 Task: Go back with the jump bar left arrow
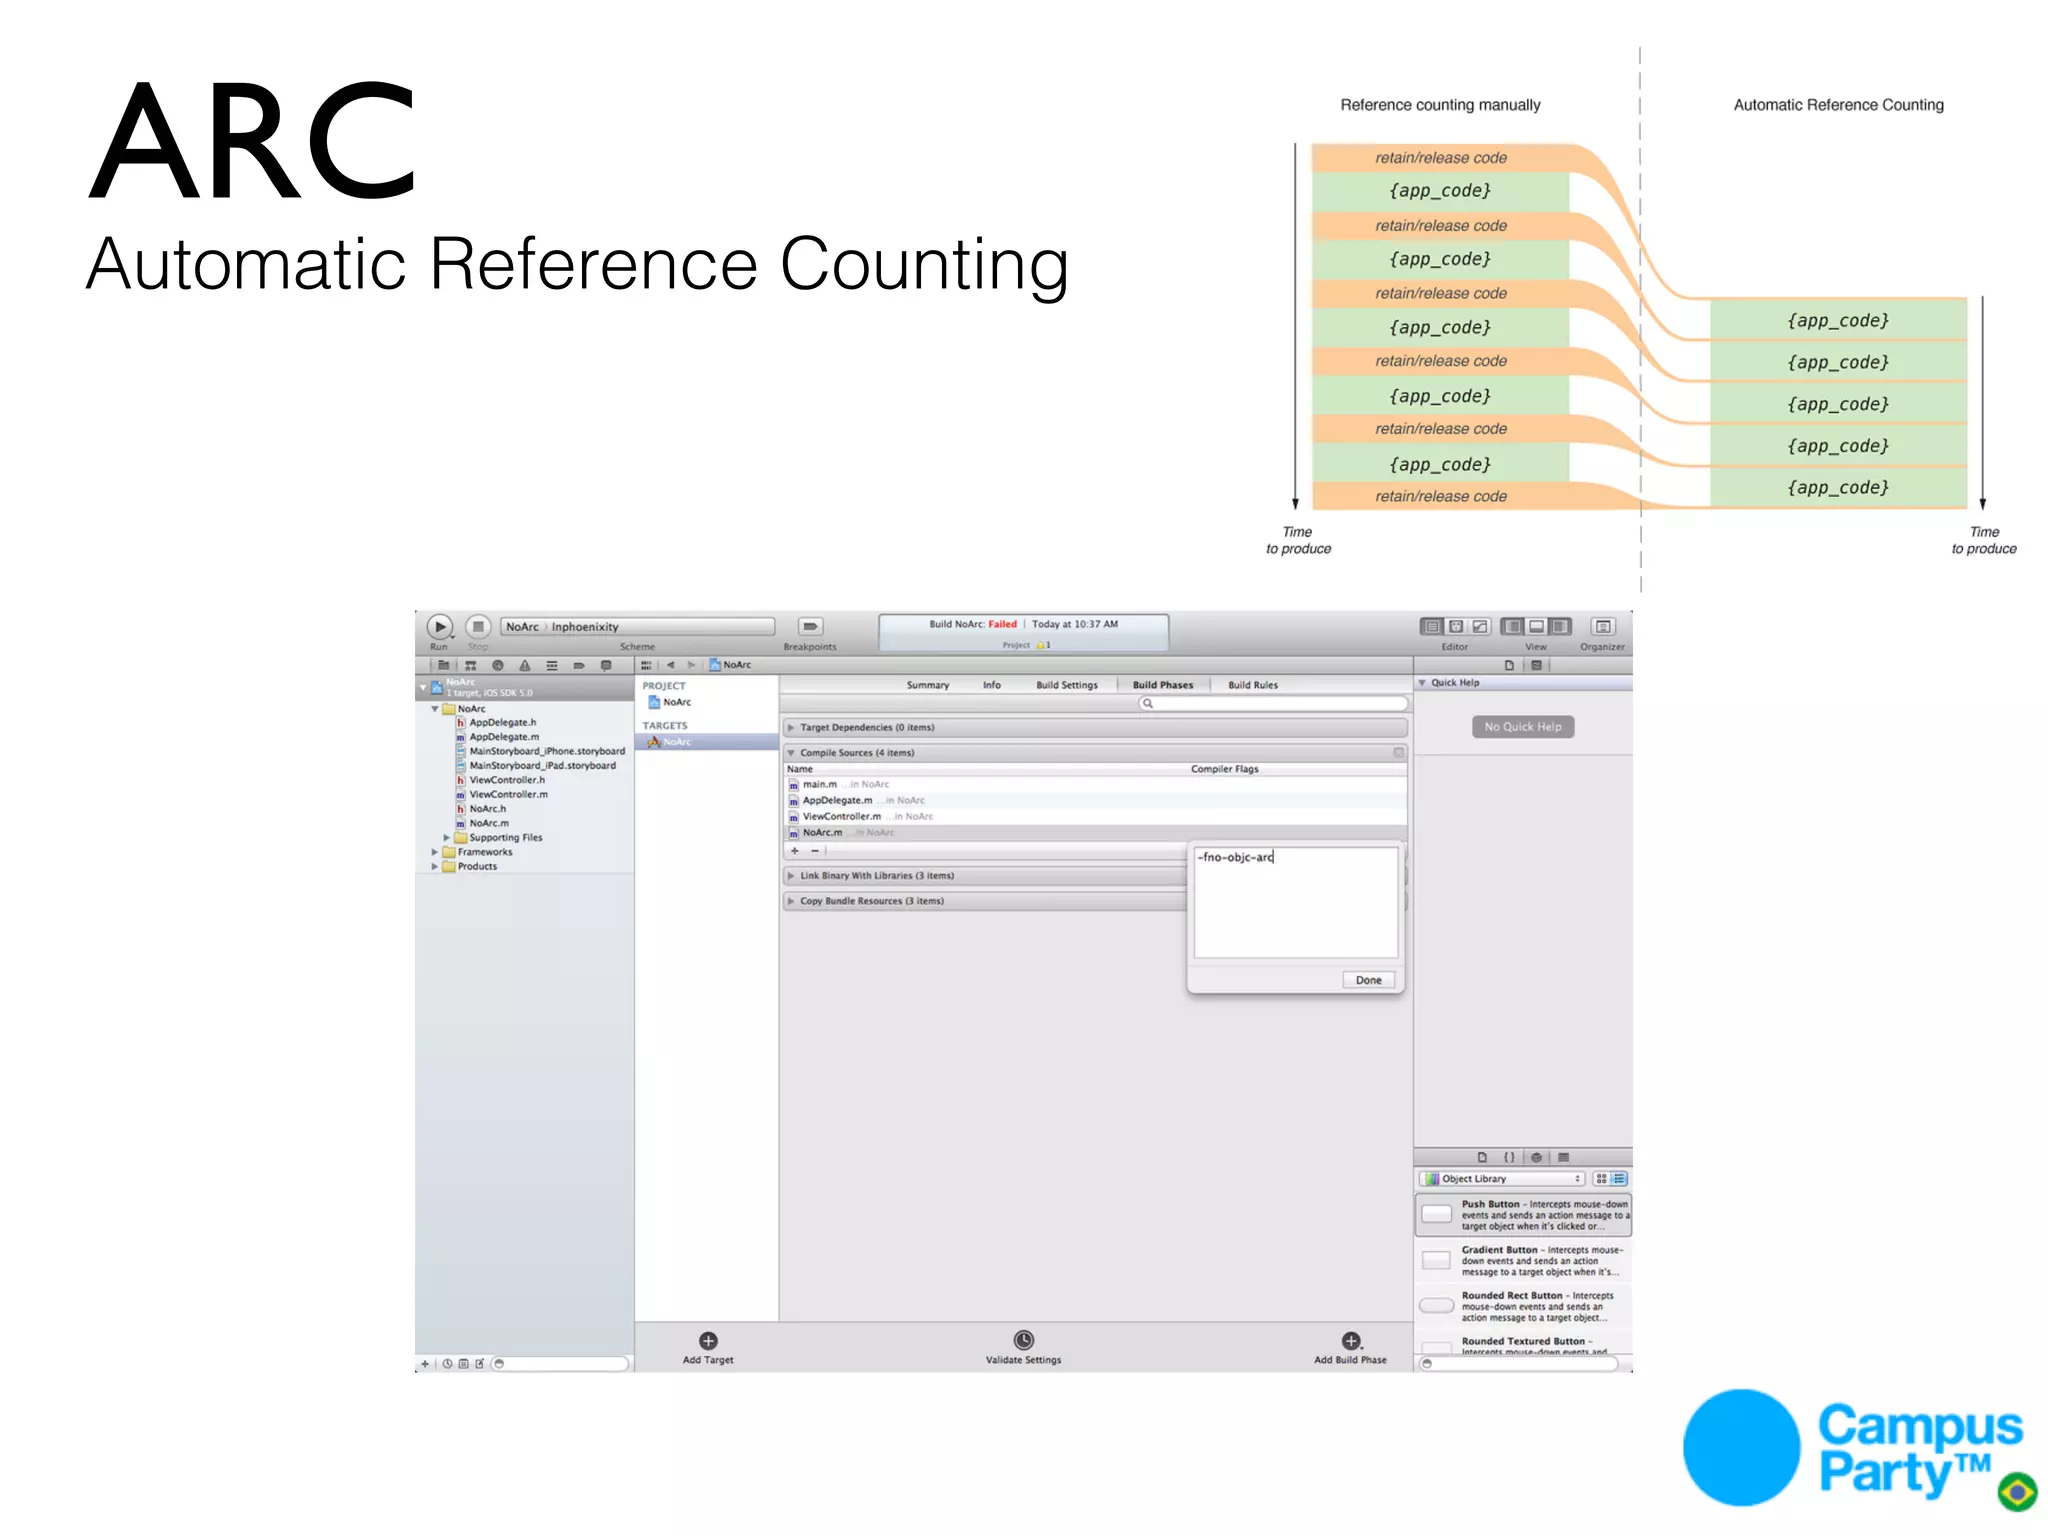point(670,665)
